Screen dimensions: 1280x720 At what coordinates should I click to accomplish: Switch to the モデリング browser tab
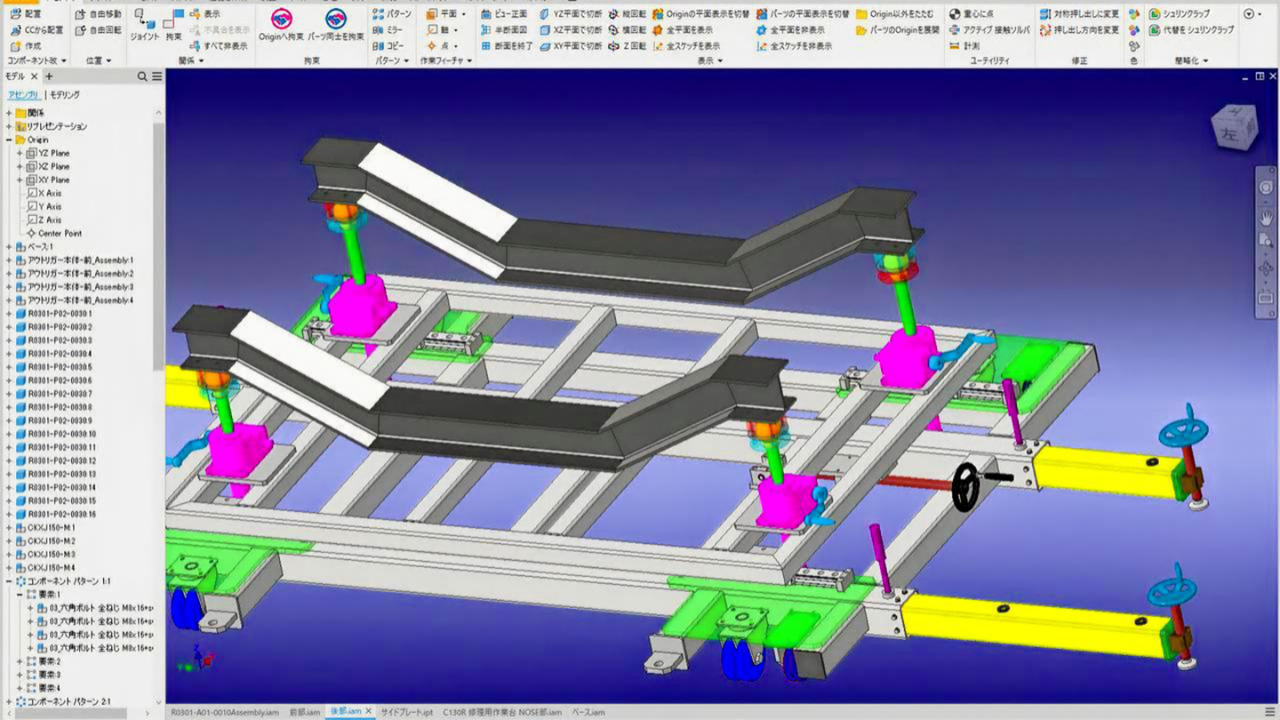(65, 95)
